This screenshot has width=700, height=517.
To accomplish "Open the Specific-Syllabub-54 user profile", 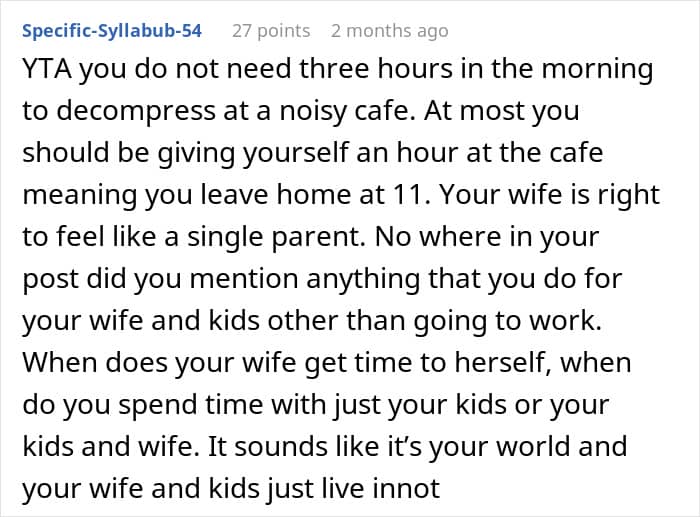I will tap(112, 31).
